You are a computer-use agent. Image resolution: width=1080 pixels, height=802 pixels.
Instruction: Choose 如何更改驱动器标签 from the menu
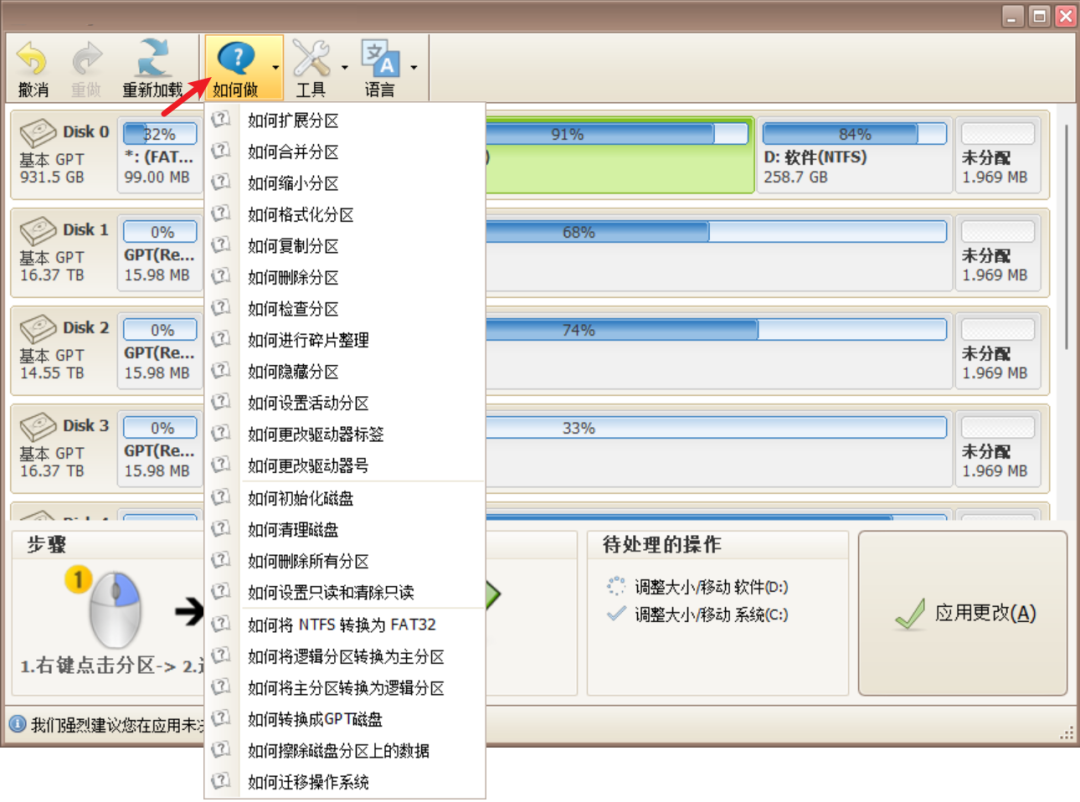tap(345, 435)
